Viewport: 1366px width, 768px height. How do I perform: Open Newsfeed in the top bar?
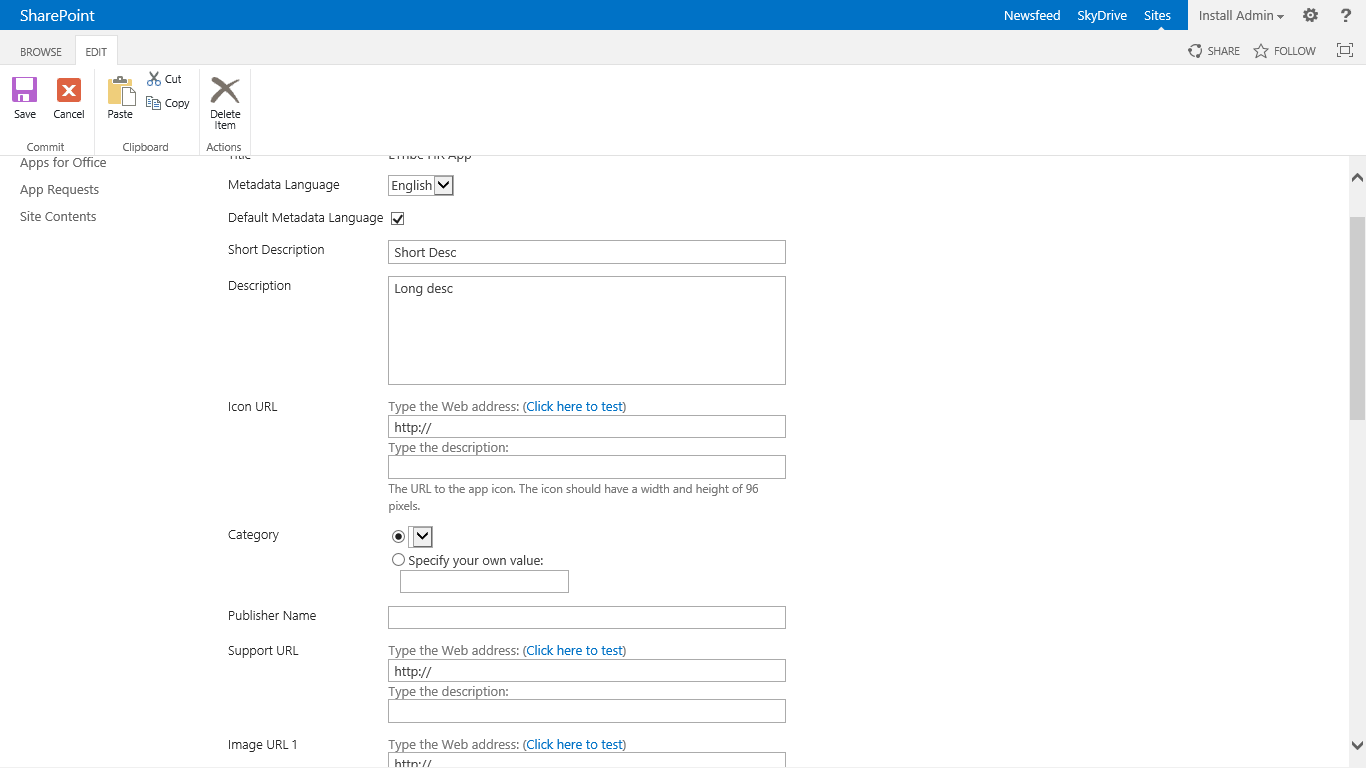click(1032, 15)
